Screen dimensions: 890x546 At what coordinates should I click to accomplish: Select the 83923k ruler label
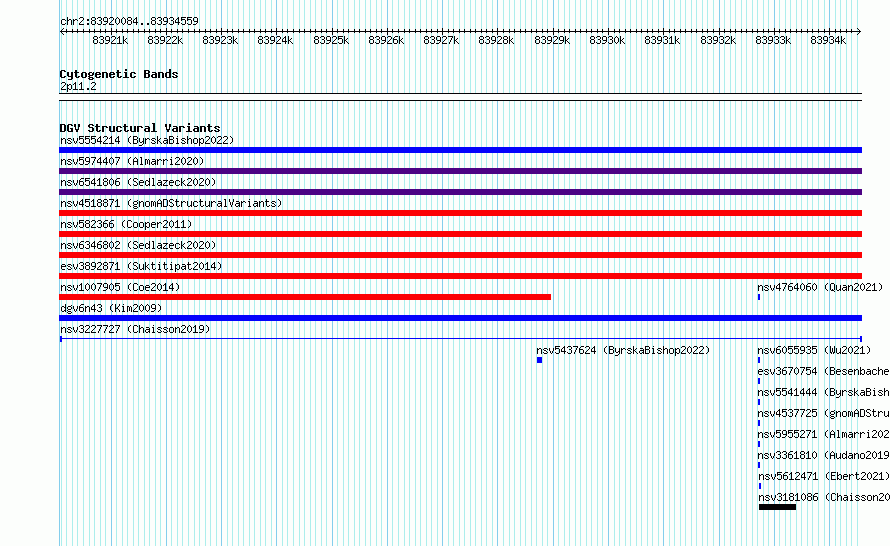tap(220, 40)
